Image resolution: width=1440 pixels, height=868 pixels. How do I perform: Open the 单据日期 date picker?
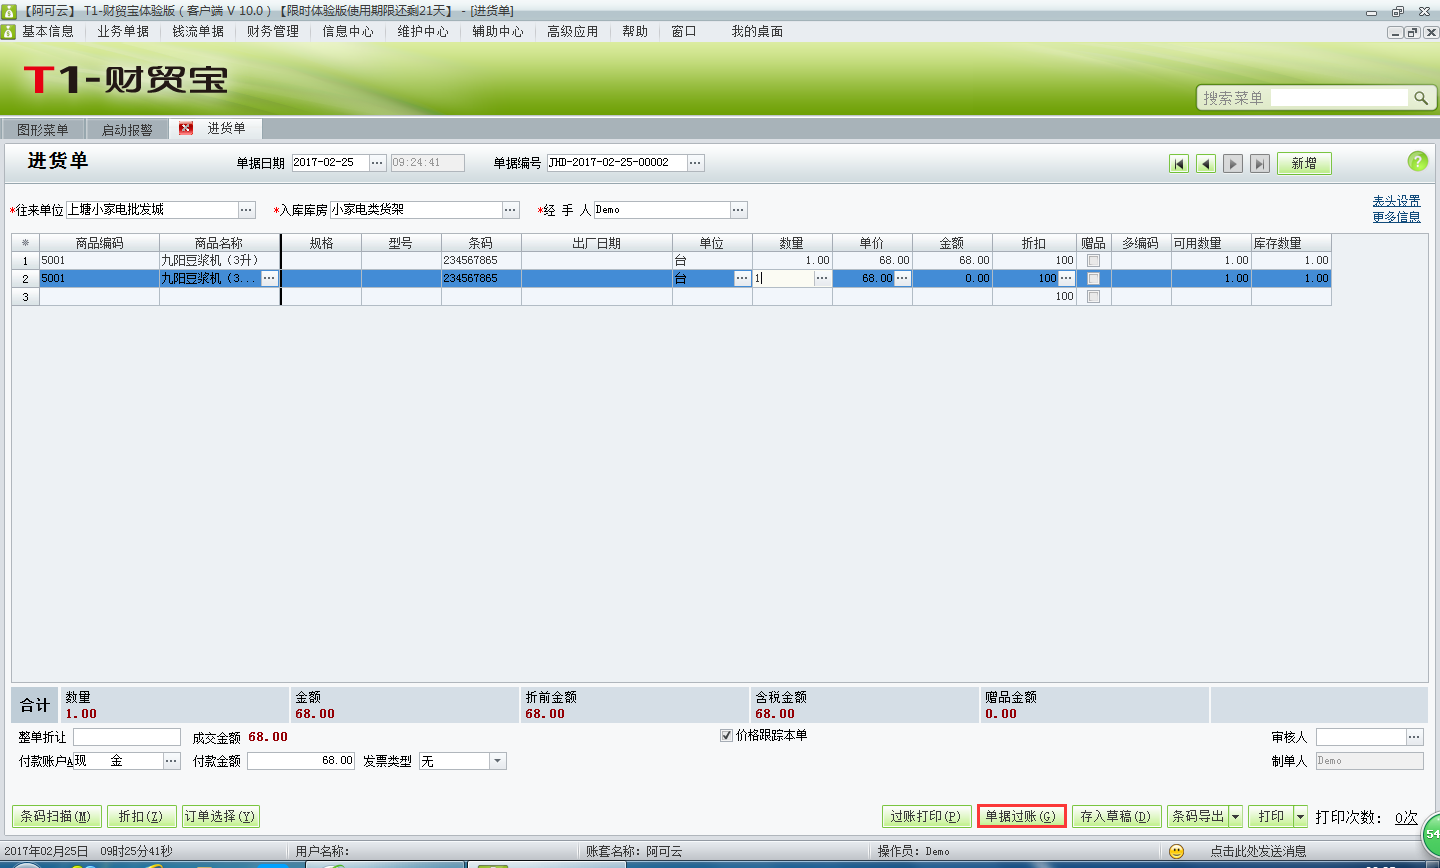click(377, 163)
